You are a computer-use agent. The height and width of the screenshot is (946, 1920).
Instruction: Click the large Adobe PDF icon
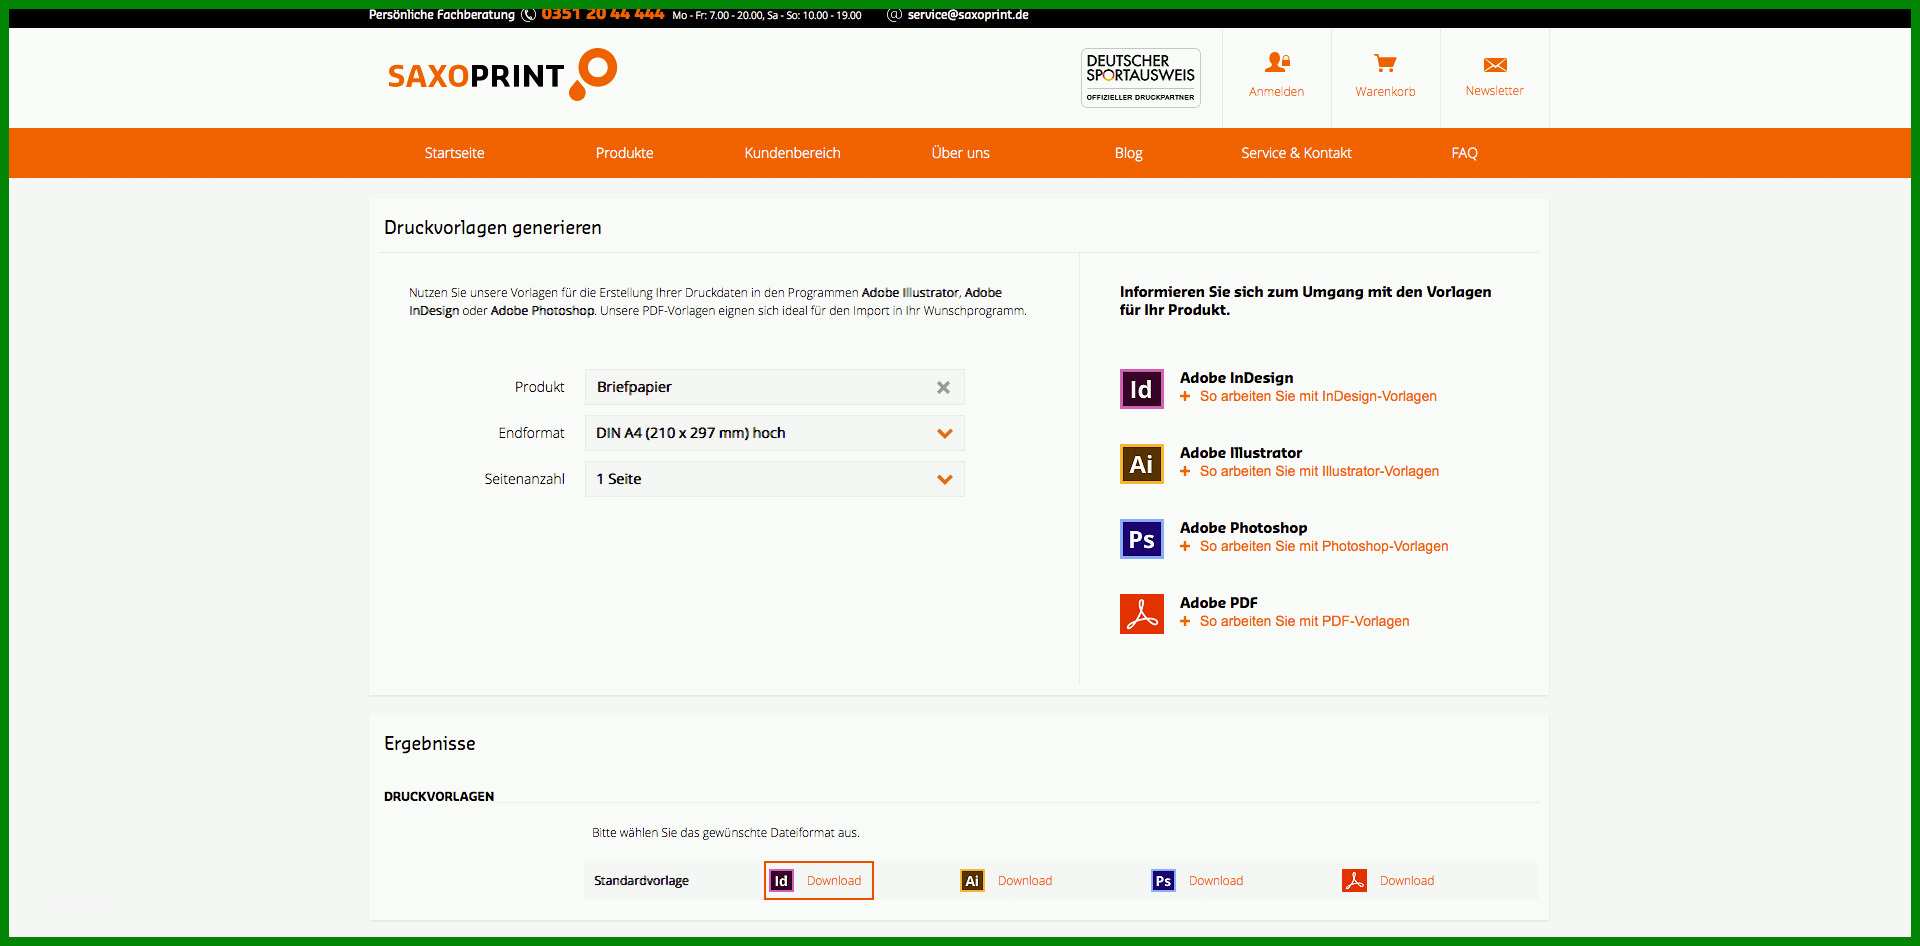pyautogui.click(x=1142, y=614)
